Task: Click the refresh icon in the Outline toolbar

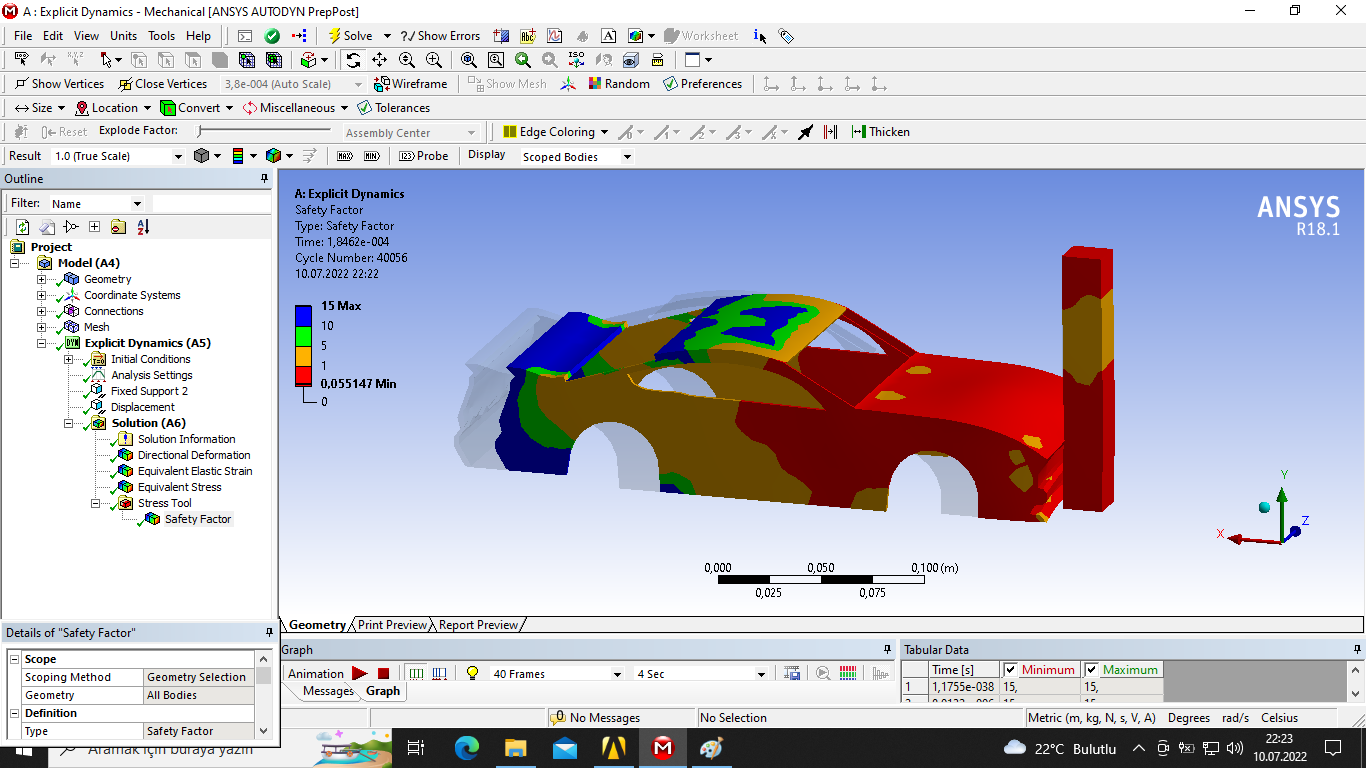Action: pyautogui.click(x=23, y=227)
